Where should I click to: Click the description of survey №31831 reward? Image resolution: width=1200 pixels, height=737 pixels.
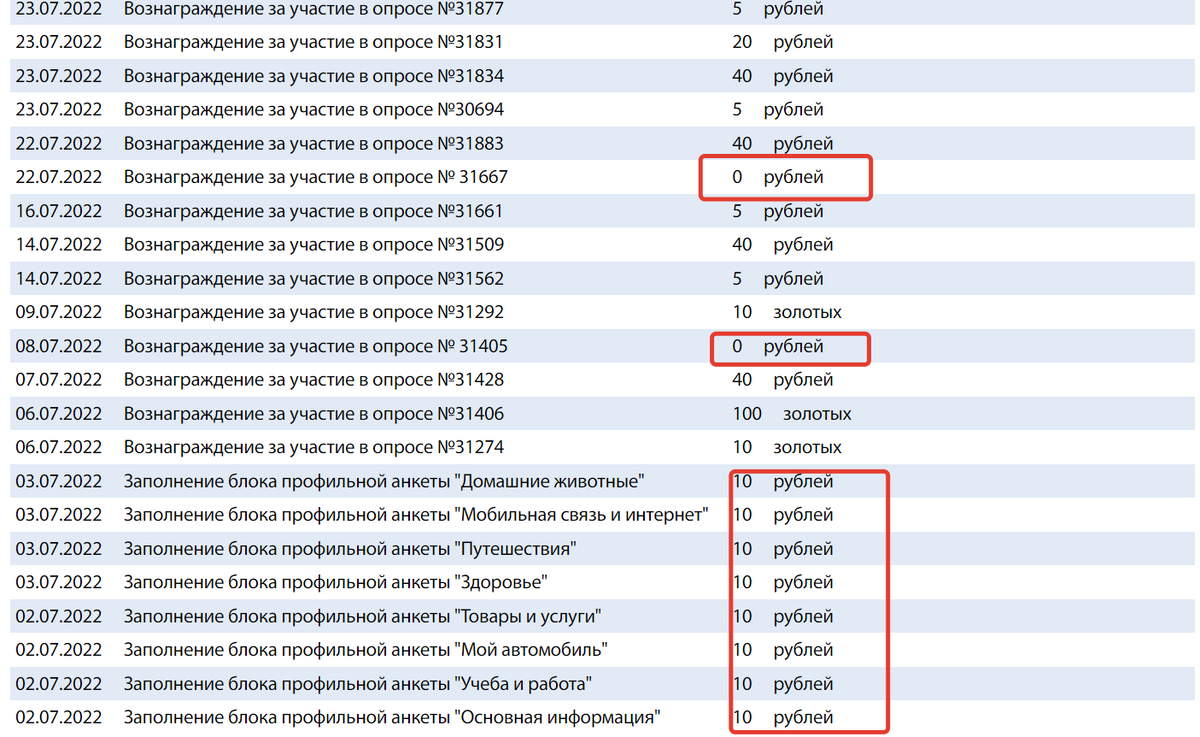(313, 42)
